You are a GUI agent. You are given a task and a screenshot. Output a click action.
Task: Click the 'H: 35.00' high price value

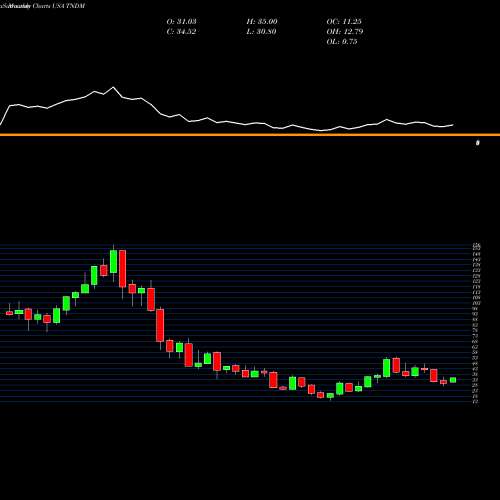tap(262, 22)
